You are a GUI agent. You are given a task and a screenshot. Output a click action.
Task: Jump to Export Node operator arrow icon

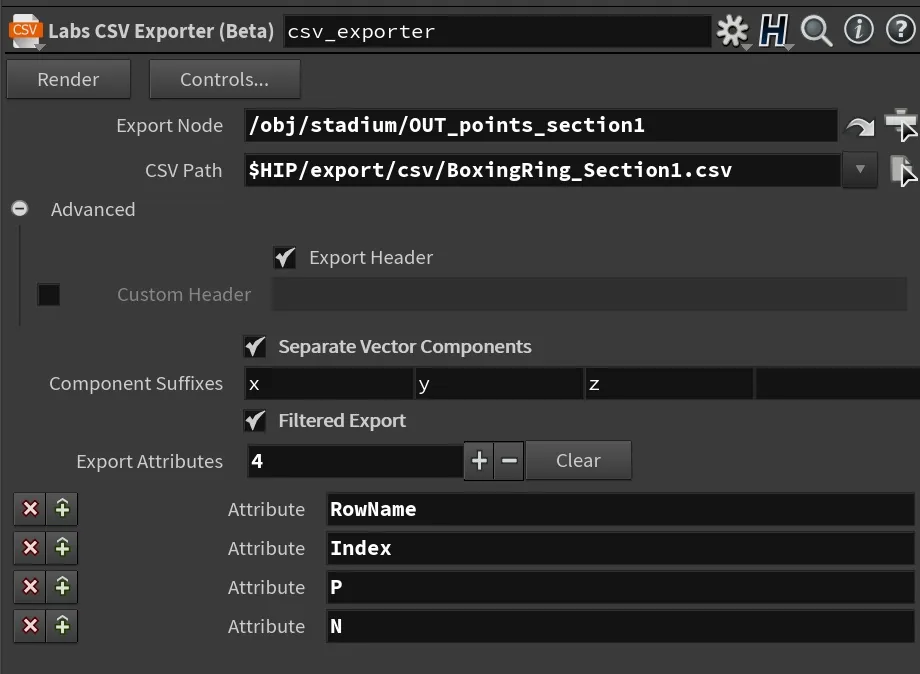(x=860, y=126)
